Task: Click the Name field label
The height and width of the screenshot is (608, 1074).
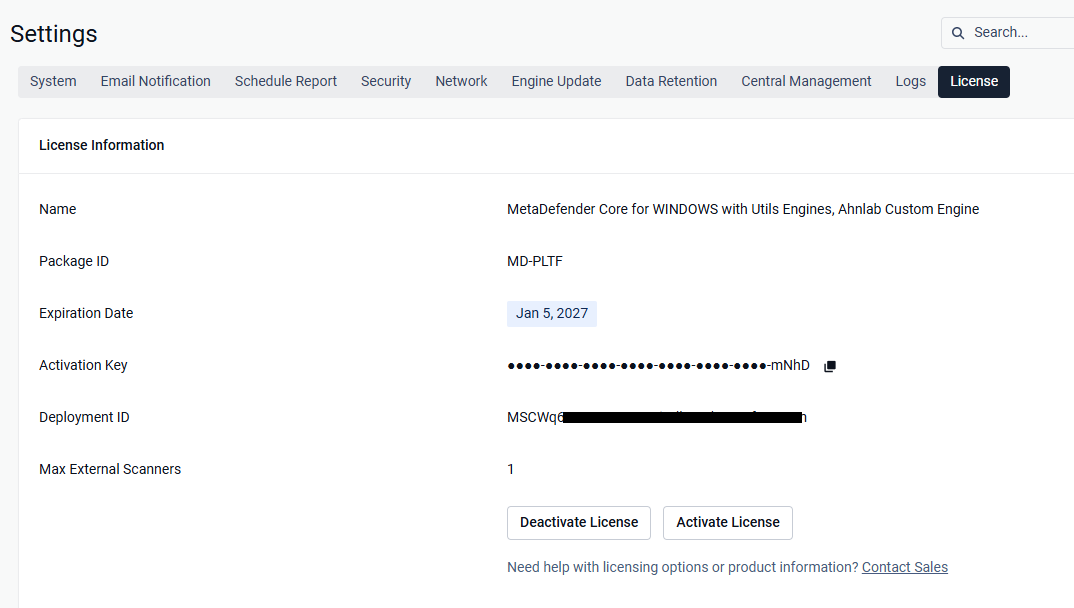Action: pyautogui.click(x=58, y=210)
